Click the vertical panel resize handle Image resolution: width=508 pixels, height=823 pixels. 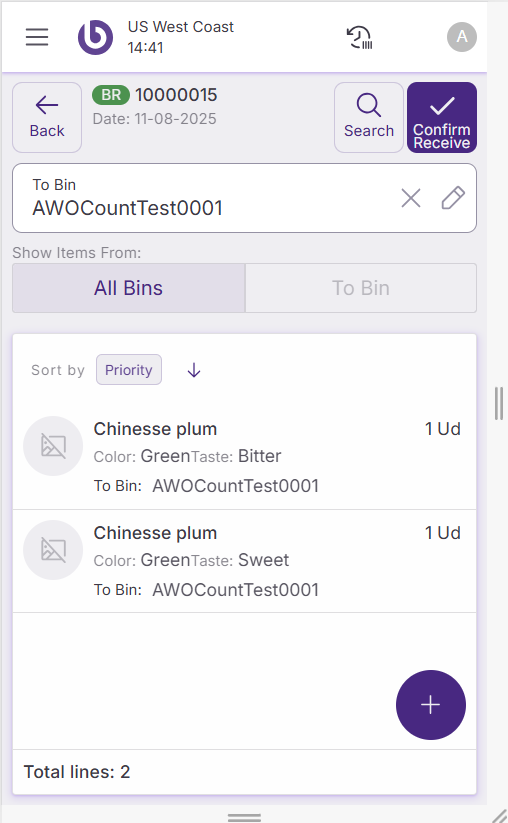(x=499, y=403)
